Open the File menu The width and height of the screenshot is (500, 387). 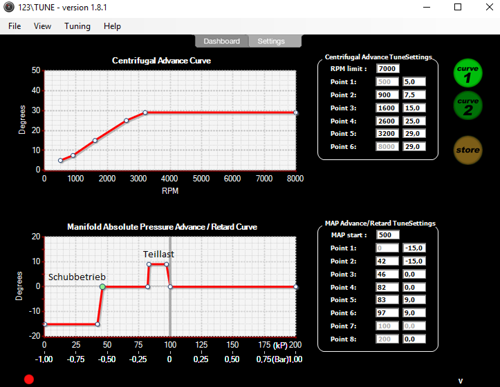coord(14,26)
